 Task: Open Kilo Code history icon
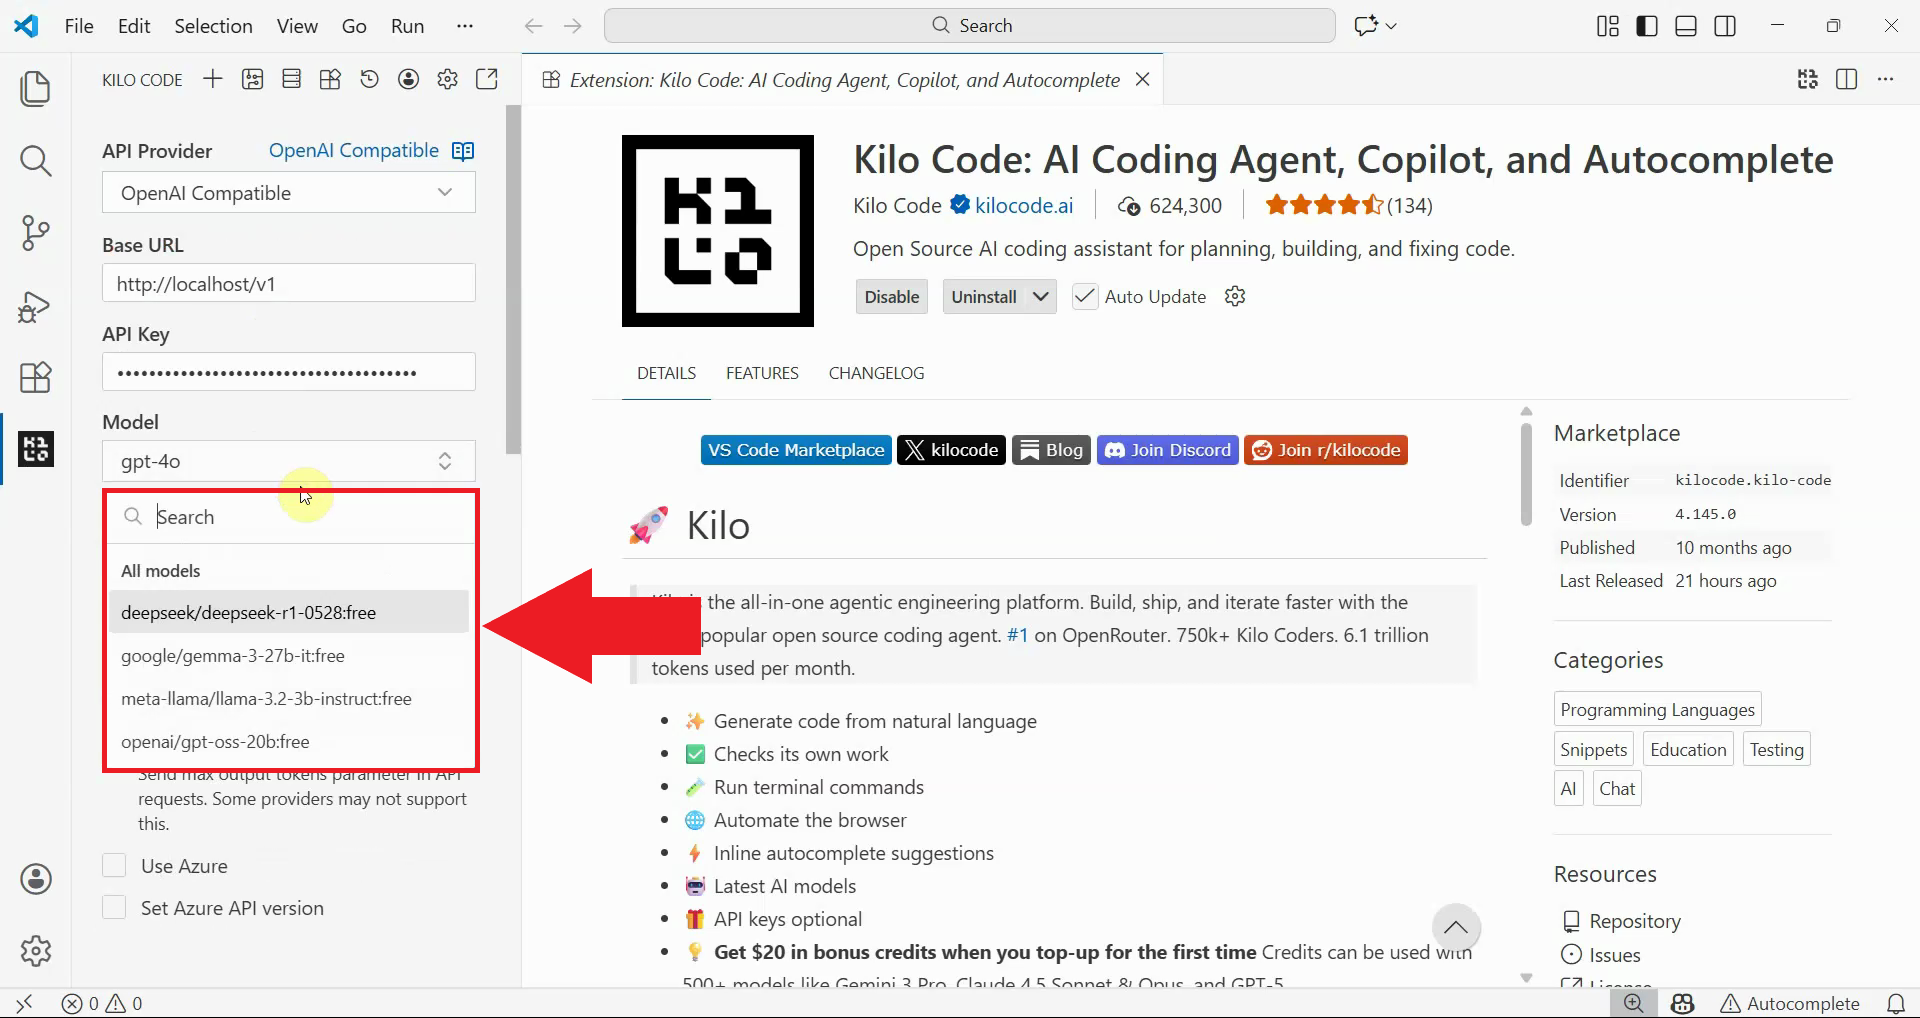tap(369, 80)
